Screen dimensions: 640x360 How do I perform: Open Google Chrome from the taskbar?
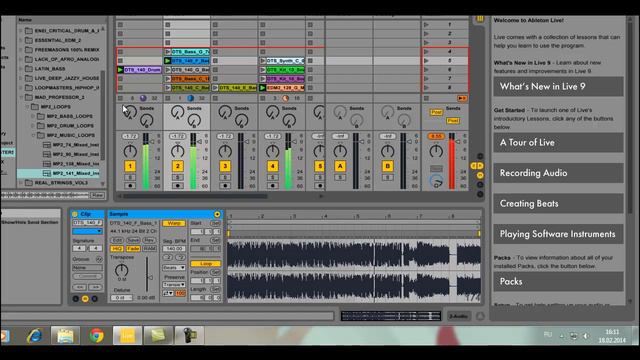[96, 336]
